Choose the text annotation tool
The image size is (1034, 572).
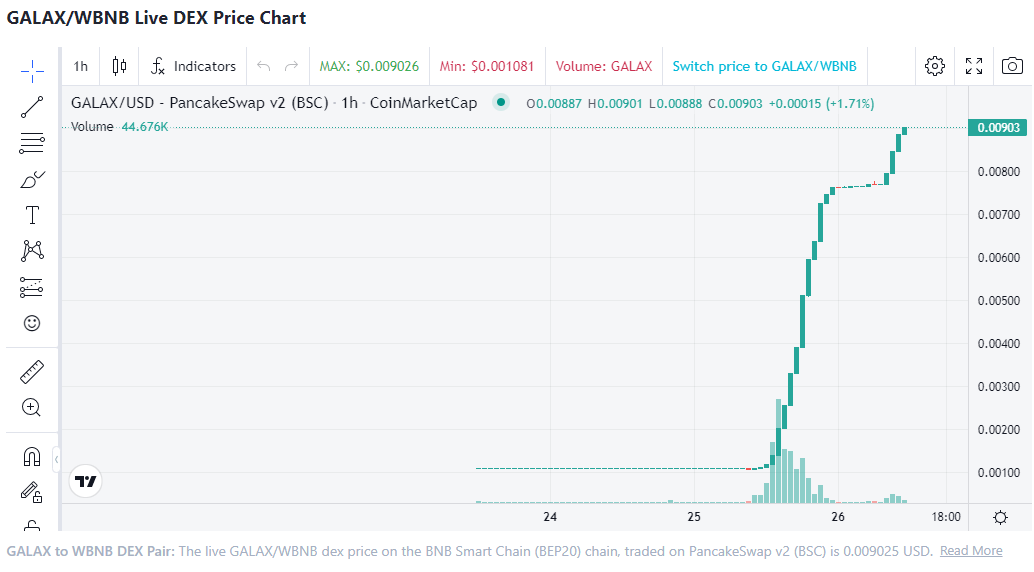pyautogui.click(x=32, y=215)
